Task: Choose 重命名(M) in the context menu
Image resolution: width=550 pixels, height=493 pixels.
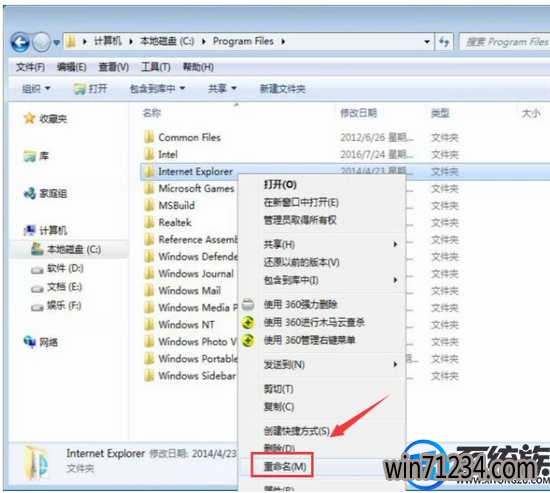Action: click(285, 467)
